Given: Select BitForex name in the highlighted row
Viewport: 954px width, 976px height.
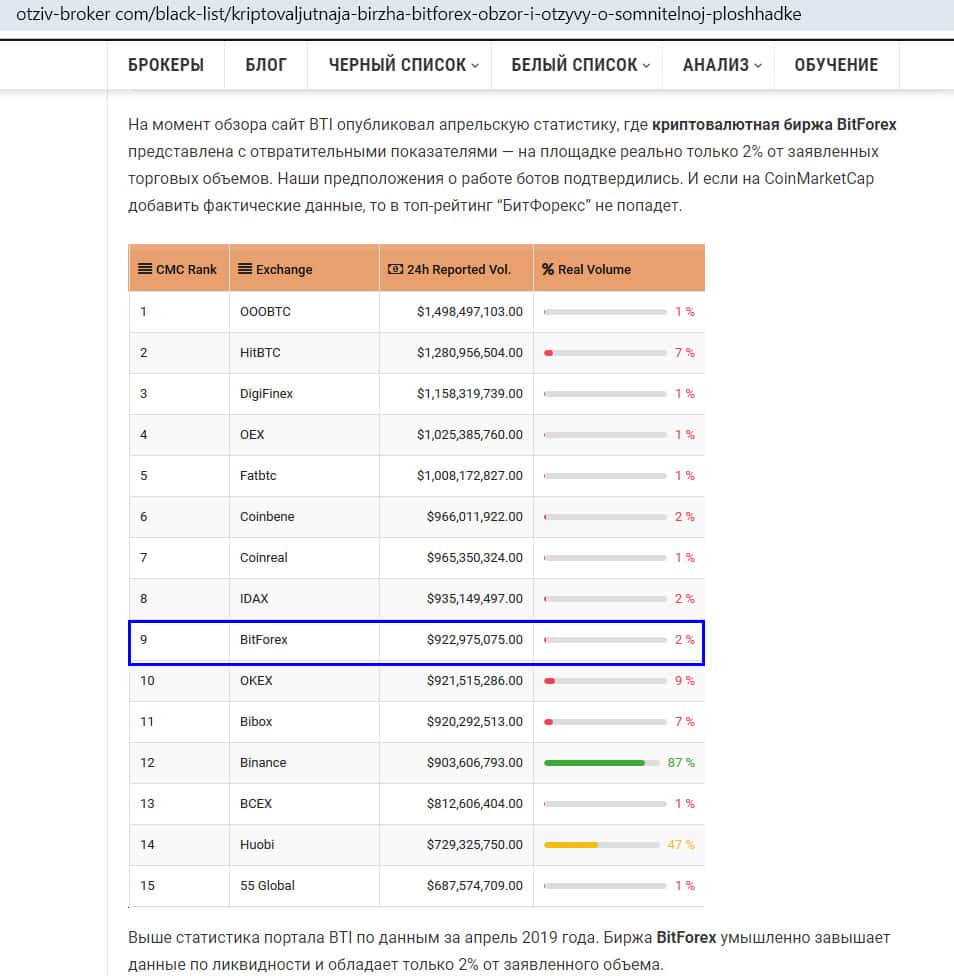Looking at the screenshot, I should point(264,640).
